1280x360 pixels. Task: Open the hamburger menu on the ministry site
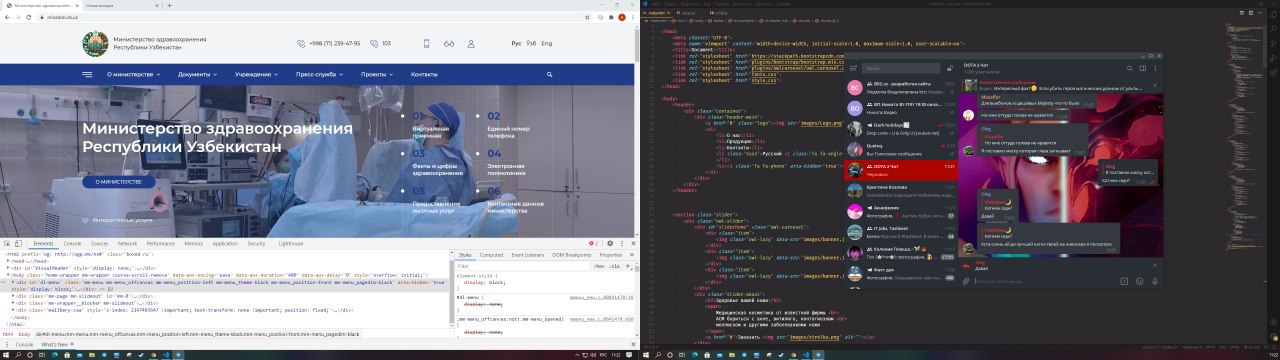point(88,75)
